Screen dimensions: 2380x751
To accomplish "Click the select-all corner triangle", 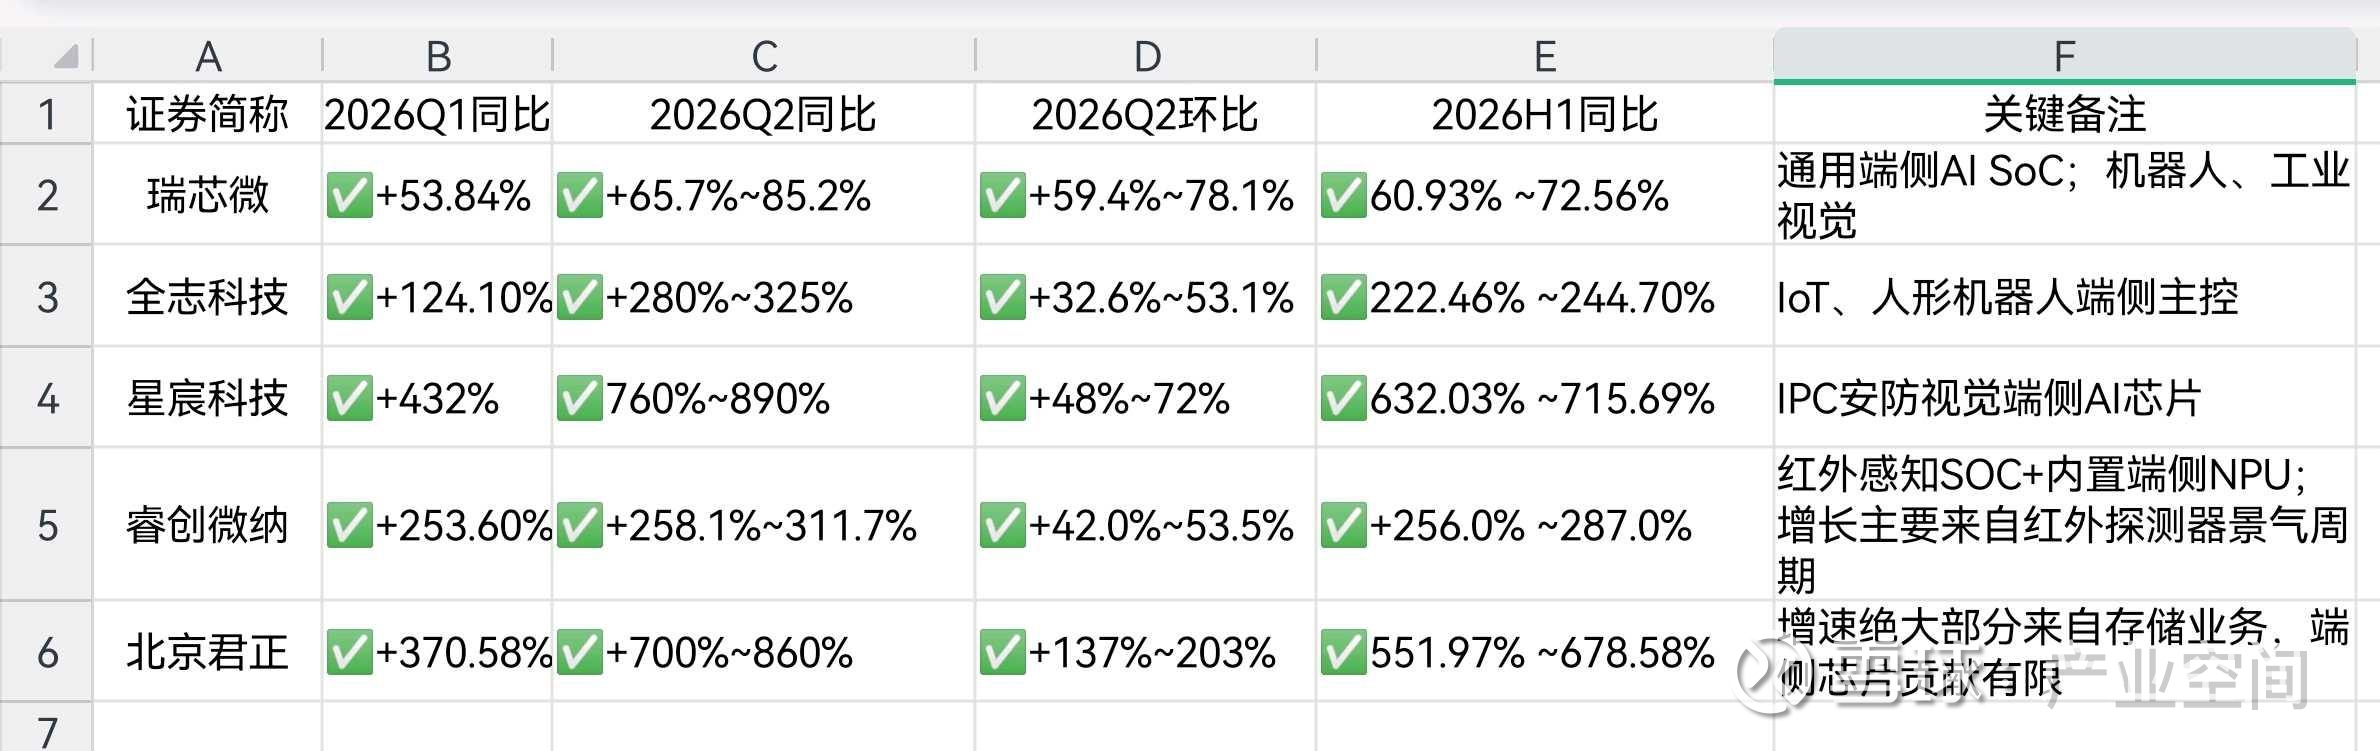I will point(66,55).
